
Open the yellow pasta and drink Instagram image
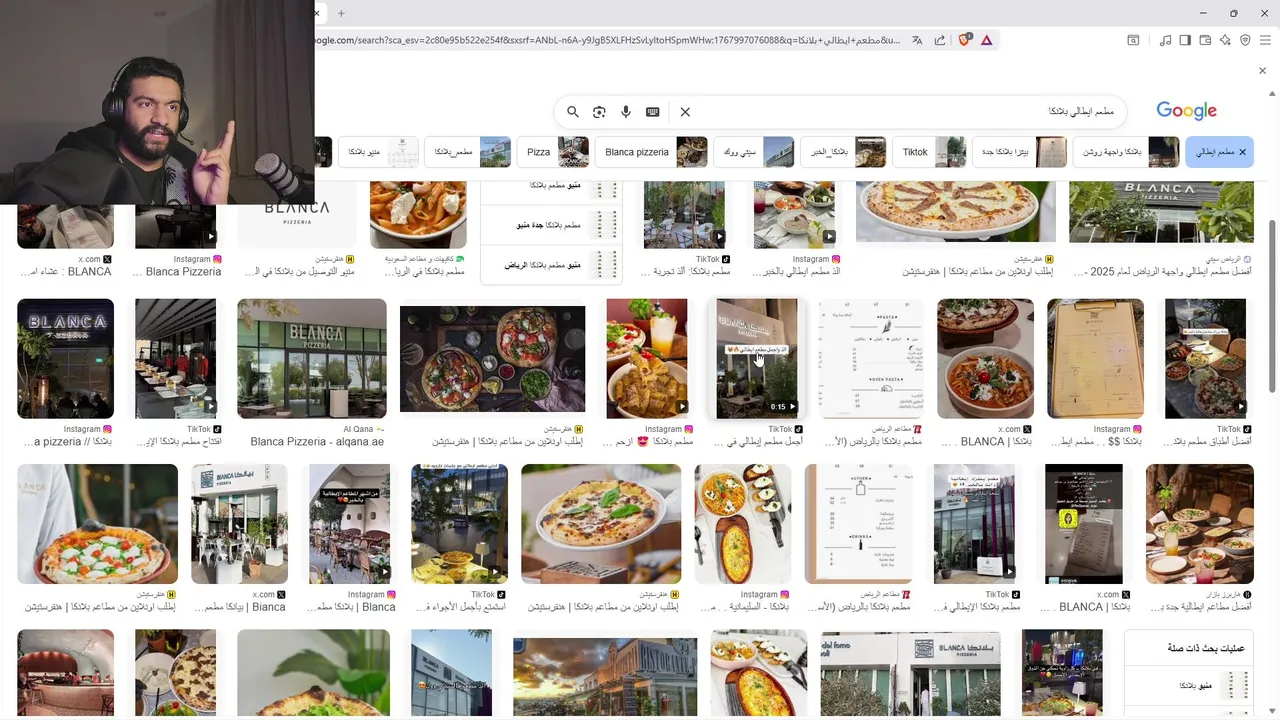(x=647, y=358)
